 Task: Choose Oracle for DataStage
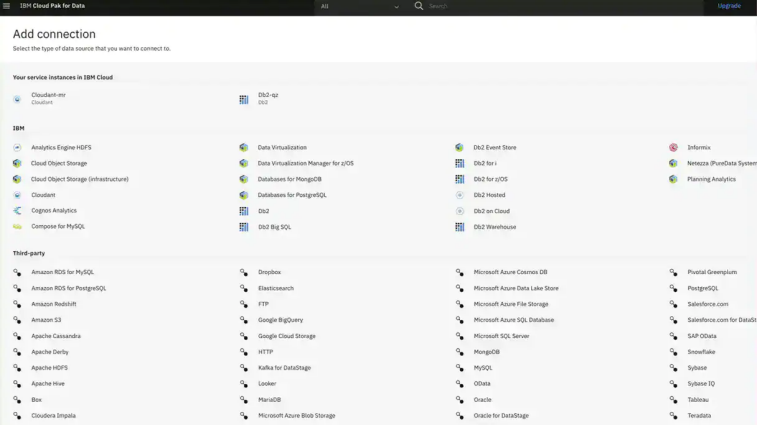[x=501, y=415]
